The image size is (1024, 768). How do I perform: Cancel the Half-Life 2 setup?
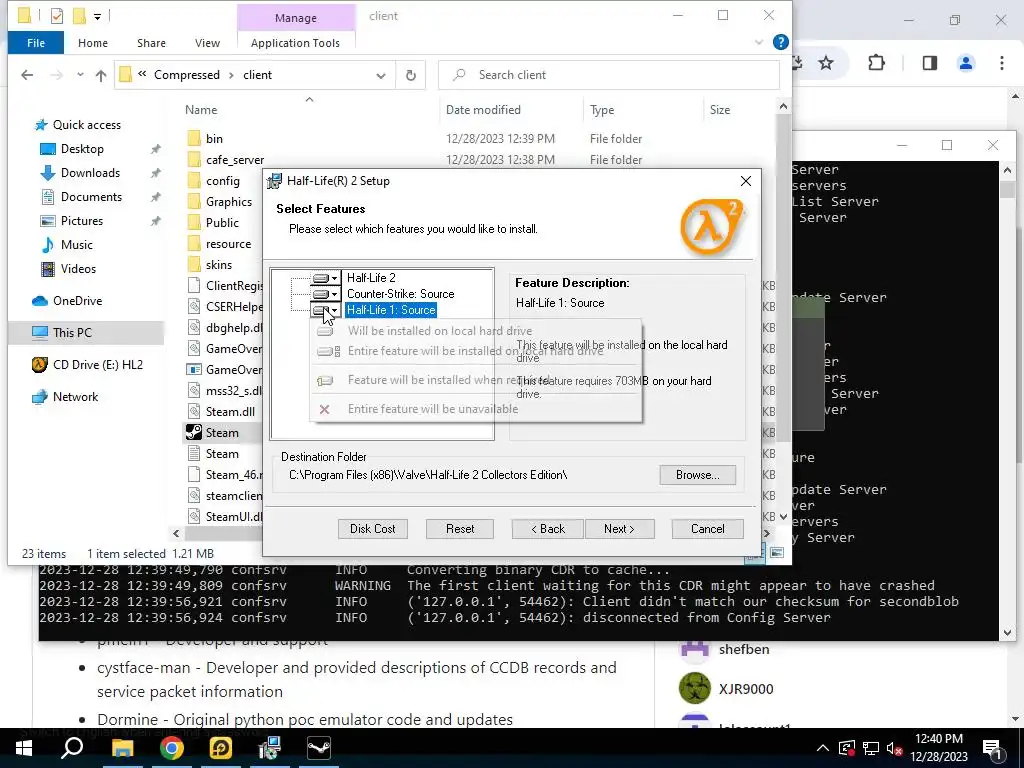[707, 529]
